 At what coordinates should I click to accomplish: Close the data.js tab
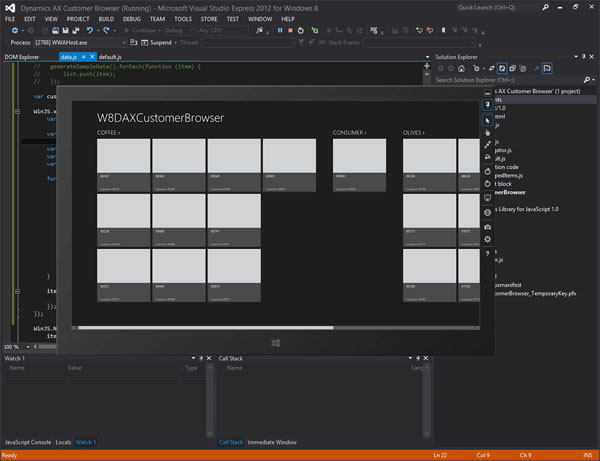coord(92,57)
